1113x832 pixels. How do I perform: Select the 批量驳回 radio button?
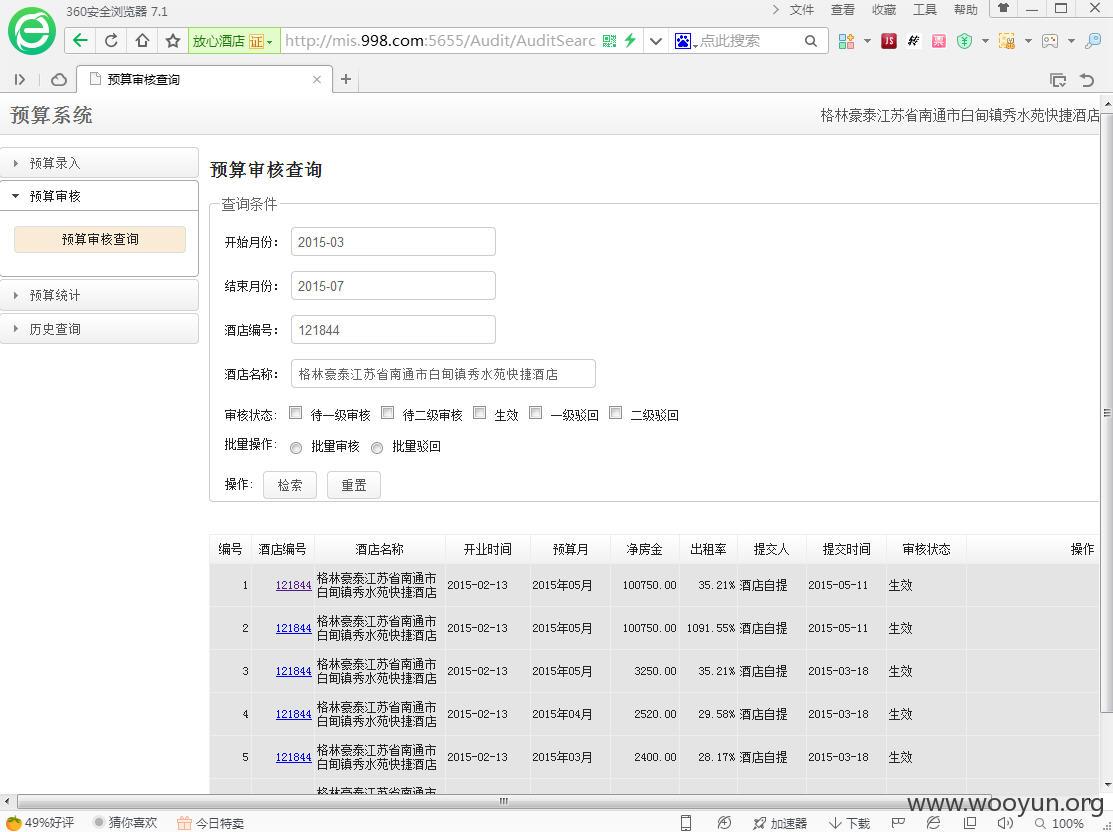[x=377, y=447]
